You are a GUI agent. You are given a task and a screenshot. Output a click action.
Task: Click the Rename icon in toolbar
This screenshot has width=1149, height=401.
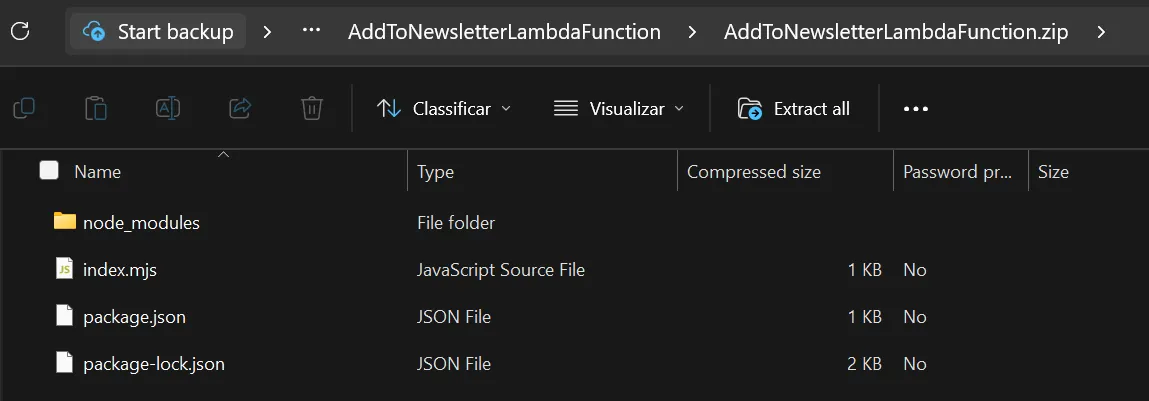pos(168,108)
